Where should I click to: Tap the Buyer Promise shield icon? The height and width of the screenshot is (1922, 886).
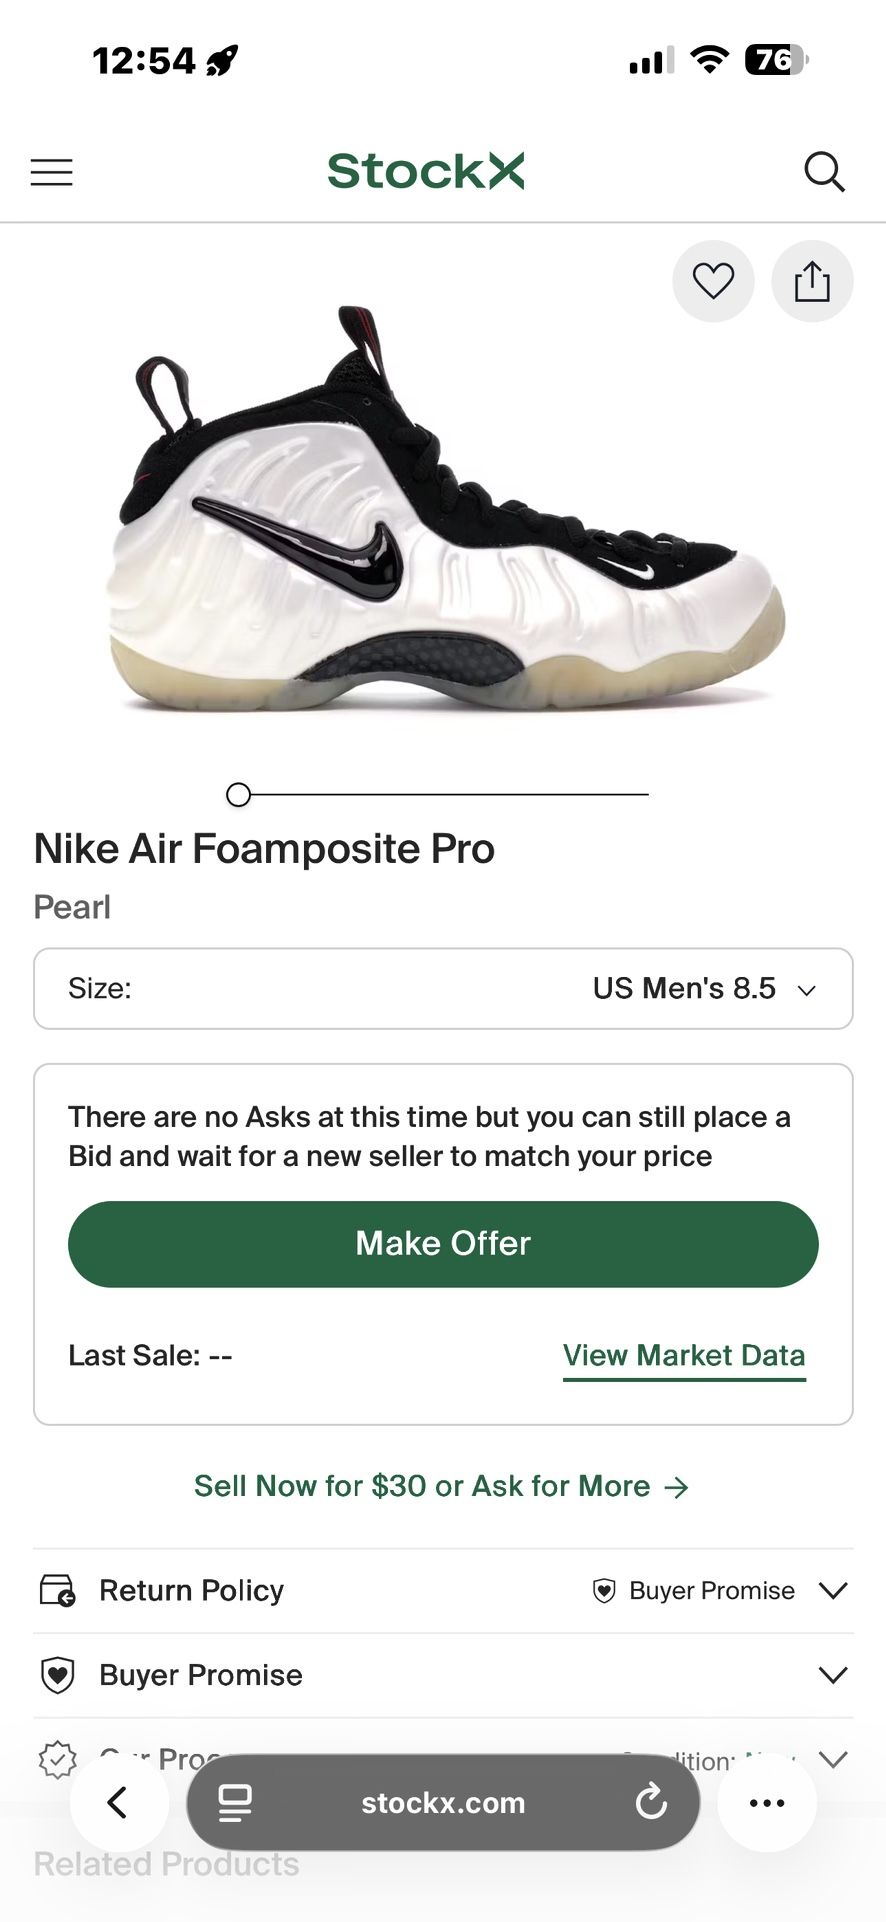click(x=57, y=1675)
